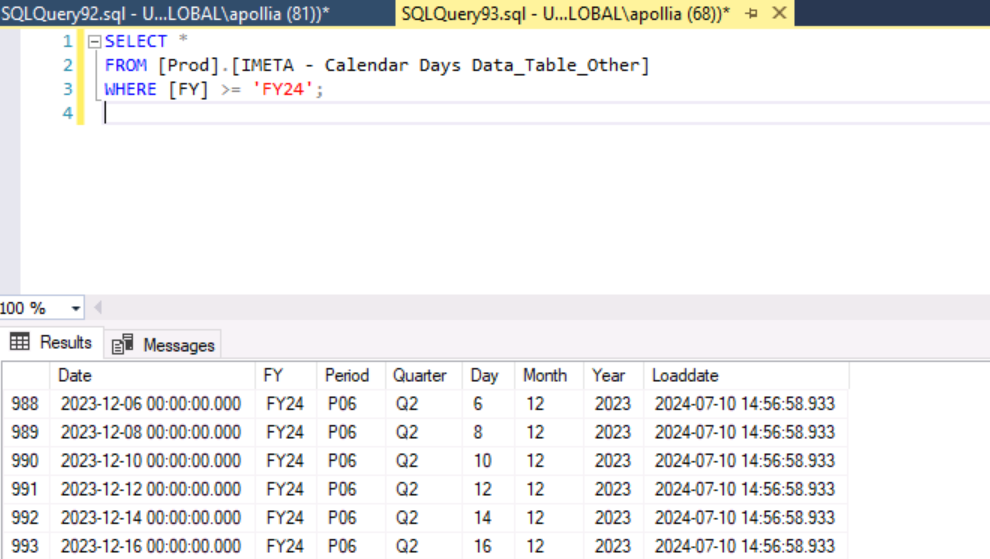Select row 988 by its row number
This screenshot has height=559, width=990.
click(x=26, y=404)
